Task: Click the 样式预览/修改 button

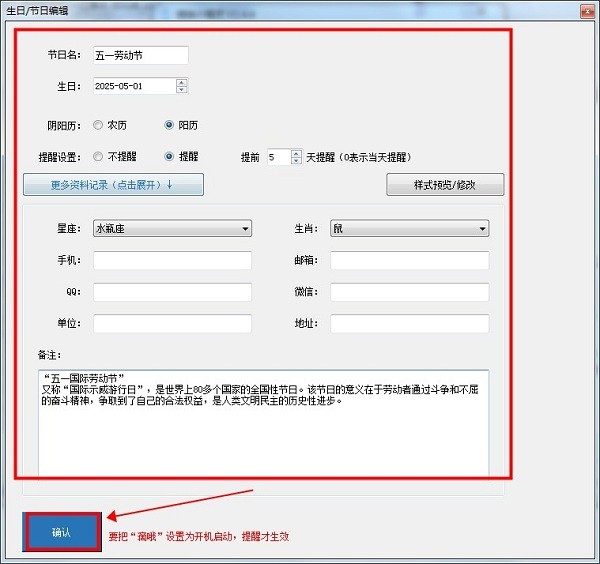Action: [445, 185]
